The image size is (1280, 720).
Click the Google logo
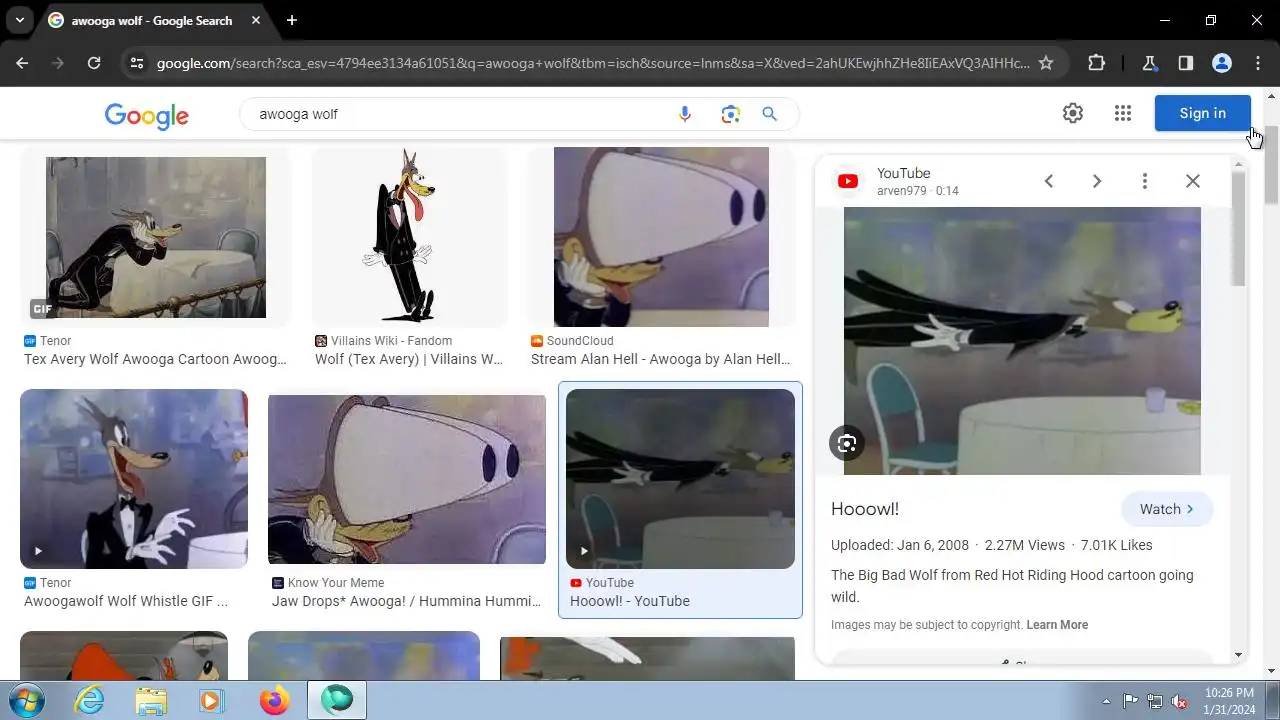(147, 115)
